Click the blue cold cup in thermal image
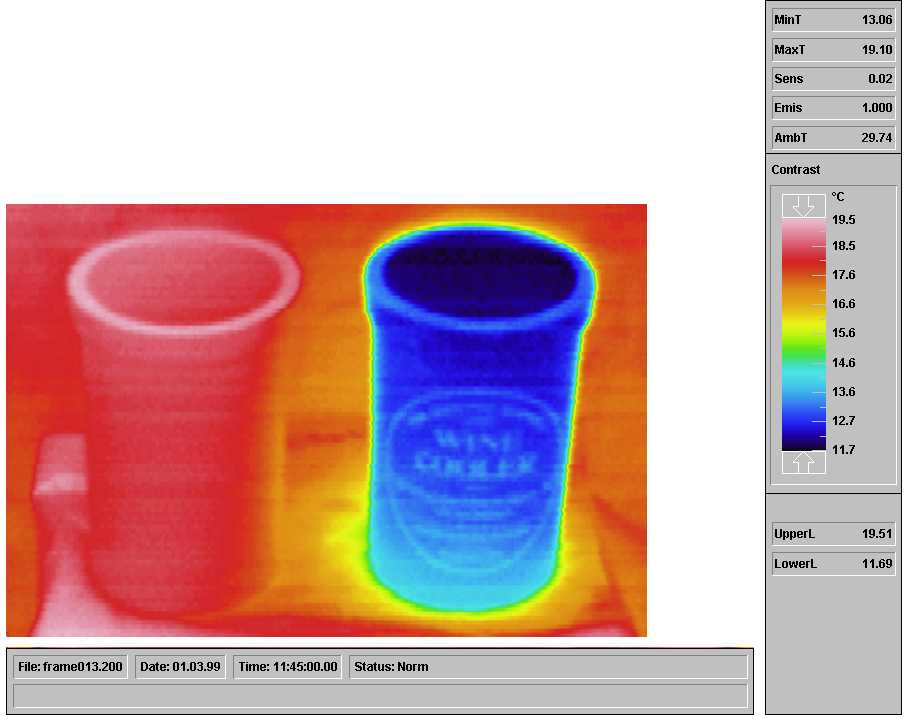 (478, 417)
